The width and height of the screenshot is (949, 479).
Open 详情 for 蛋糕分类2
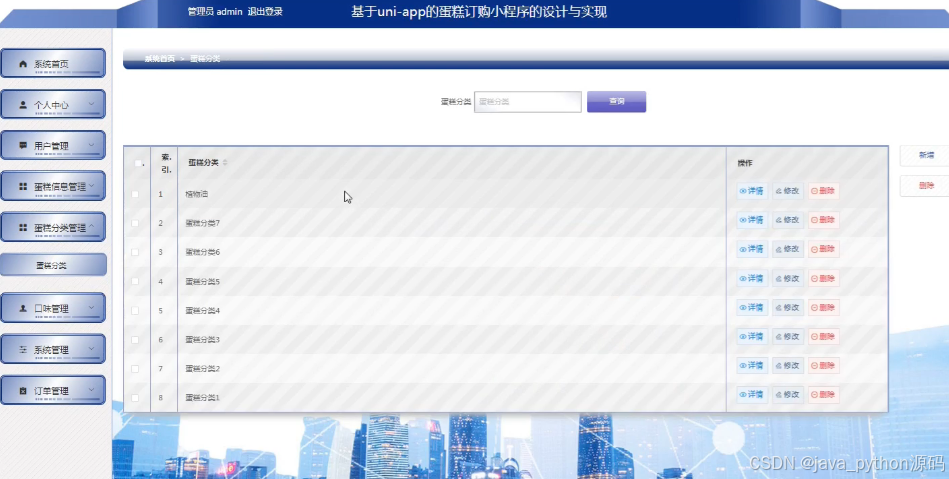coord(752,366)
